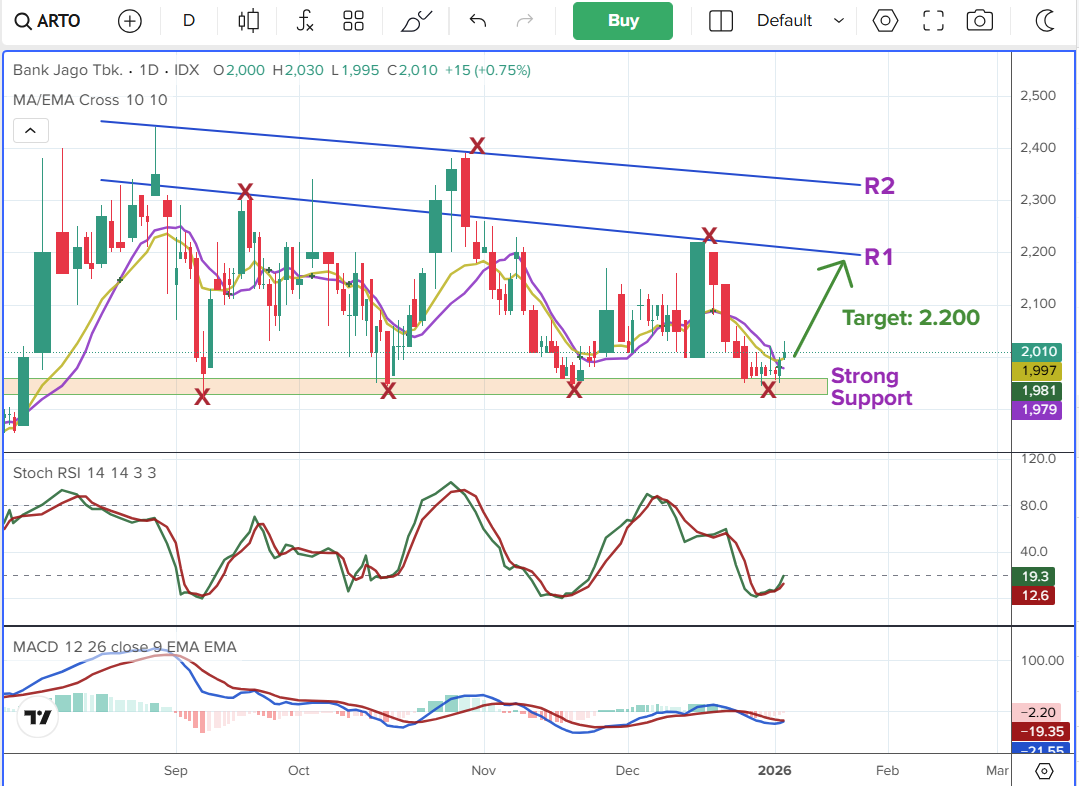Click the 2,010 current price tag
1079x786 pixels.
(1038, 352)
